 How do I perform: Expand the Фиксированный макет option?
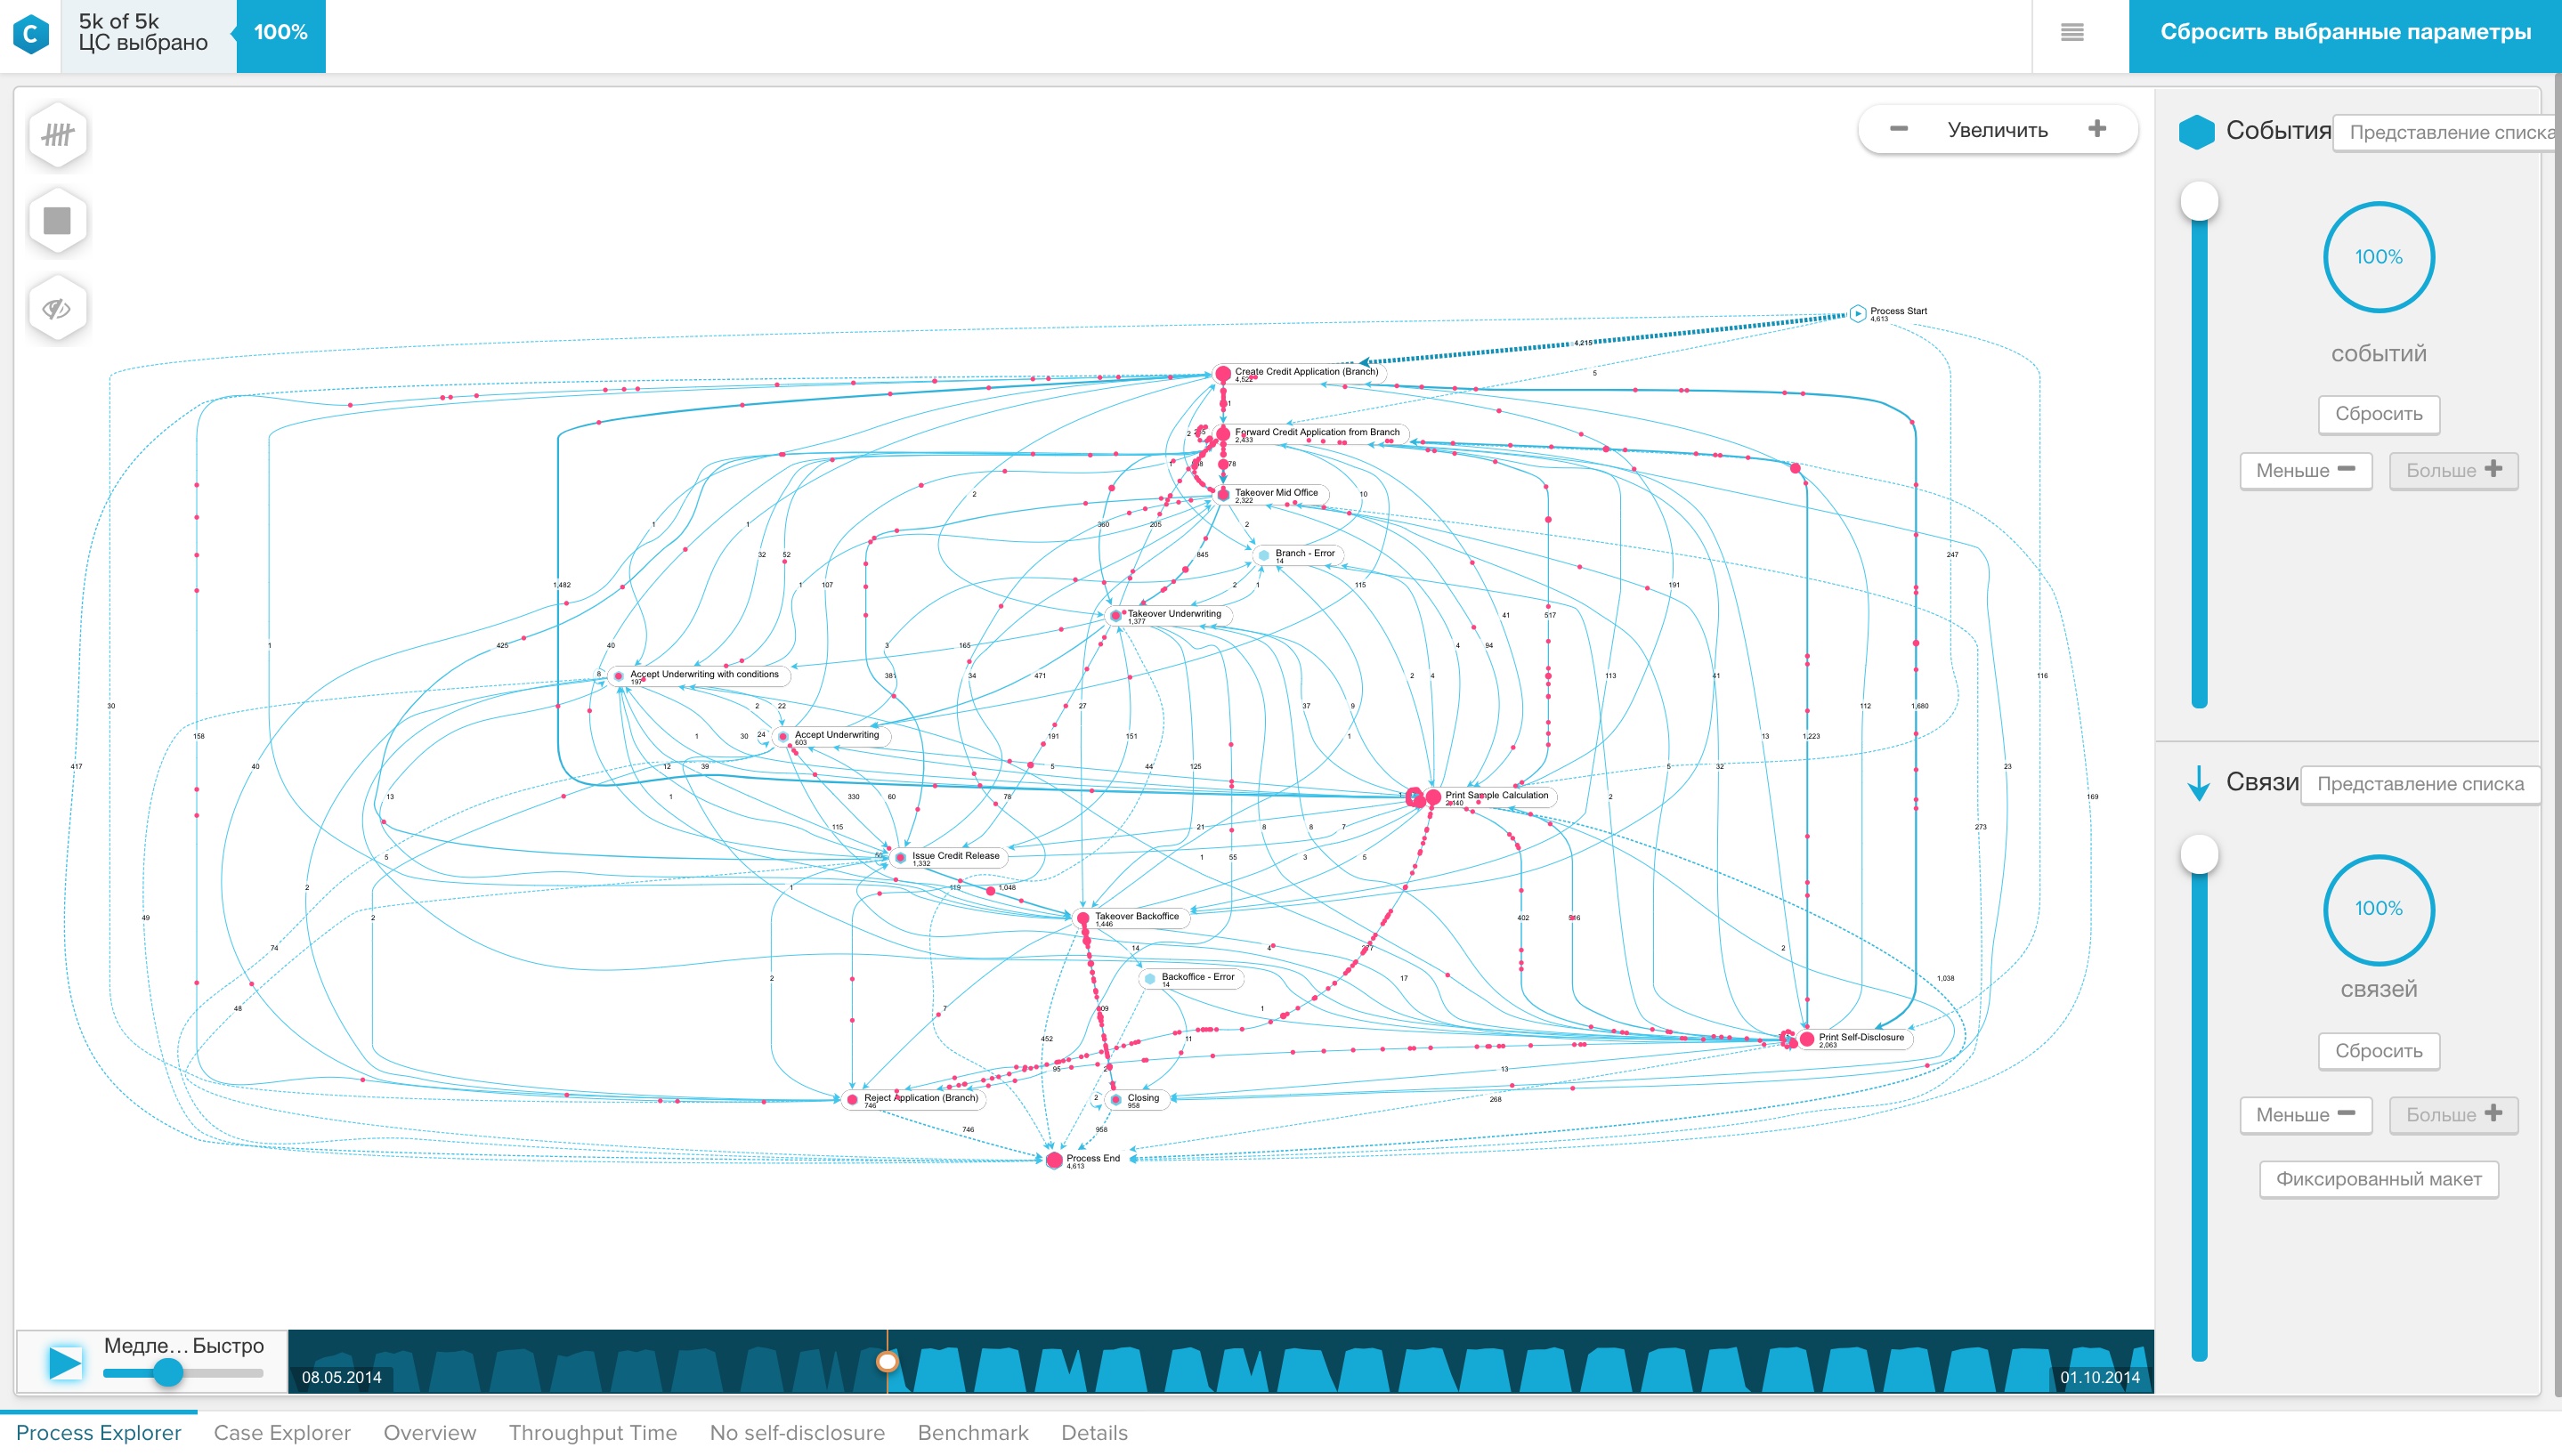[x=2377, y=1177]
